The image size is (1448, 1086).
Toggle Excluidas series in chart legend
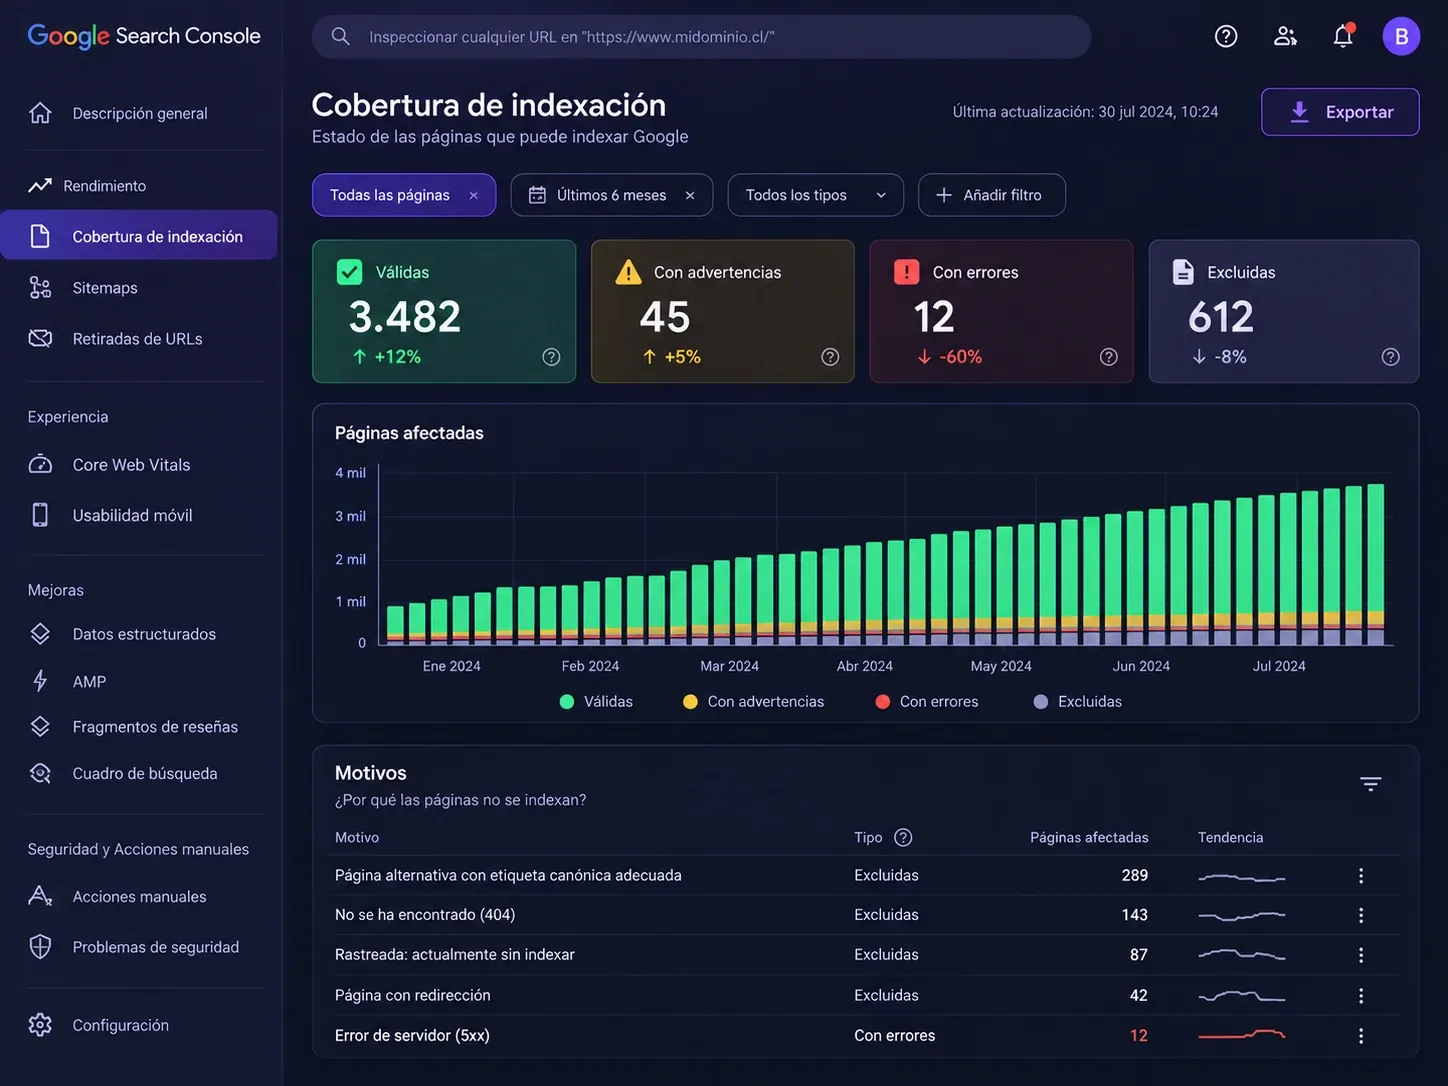1078,702
